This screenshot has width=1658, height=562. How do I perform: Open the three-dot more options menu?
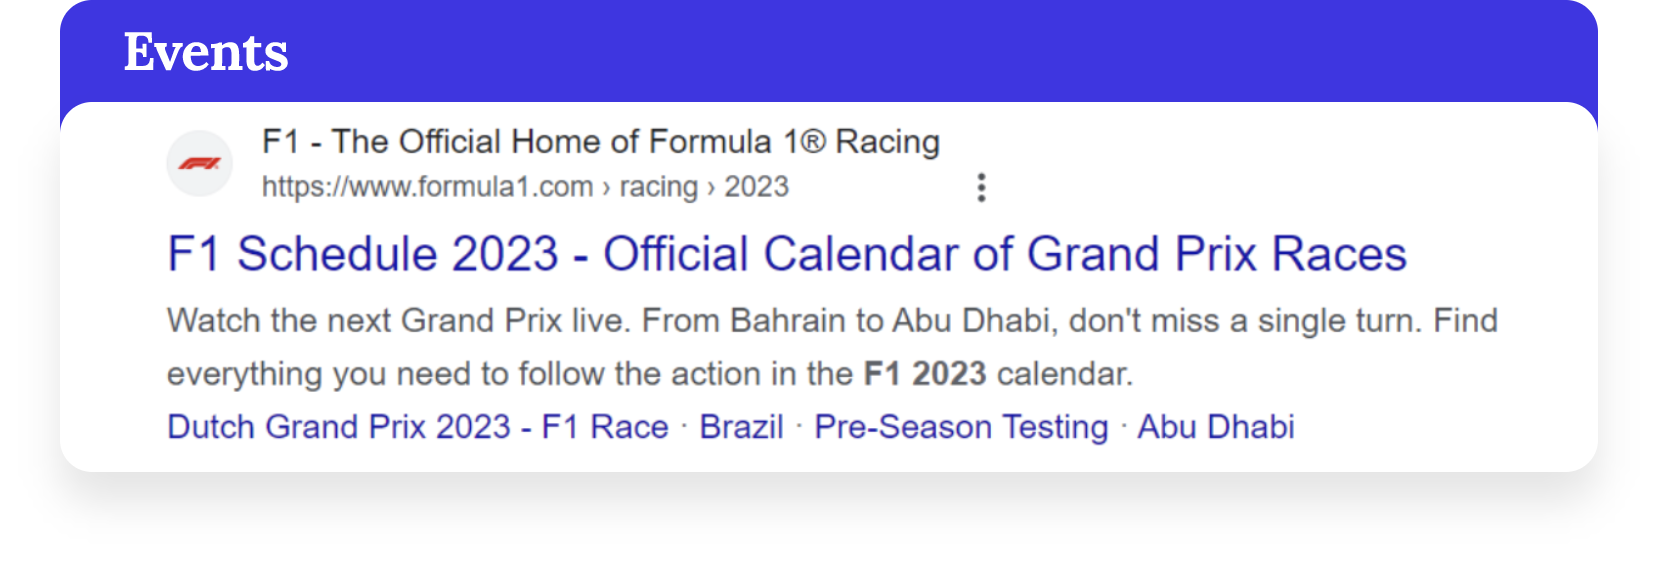(981, 187)
